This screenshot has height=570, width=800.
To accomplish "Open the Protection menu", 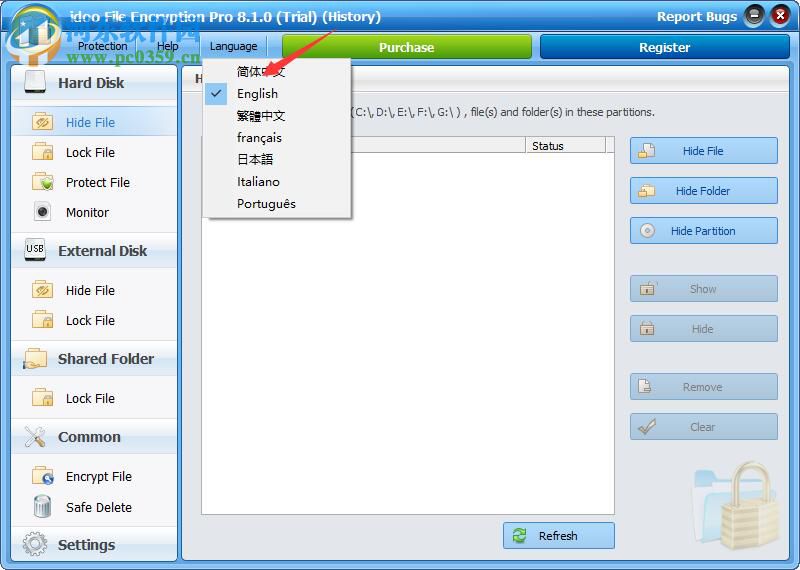I will (103, 46).
